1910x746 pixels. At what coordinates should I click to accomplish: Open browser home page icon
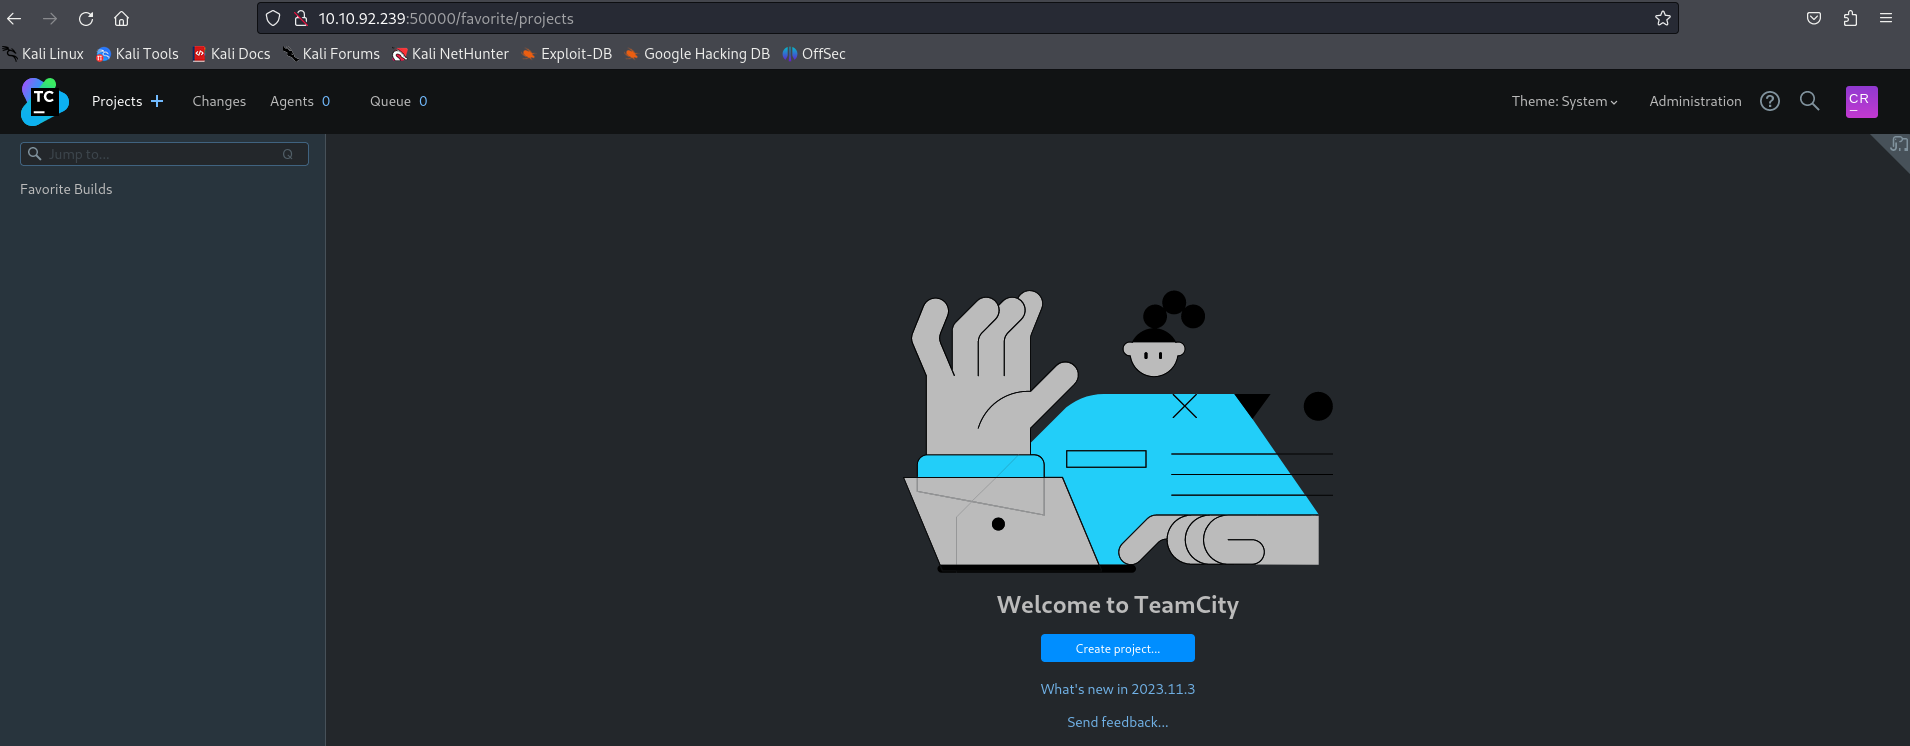point(121,18)
